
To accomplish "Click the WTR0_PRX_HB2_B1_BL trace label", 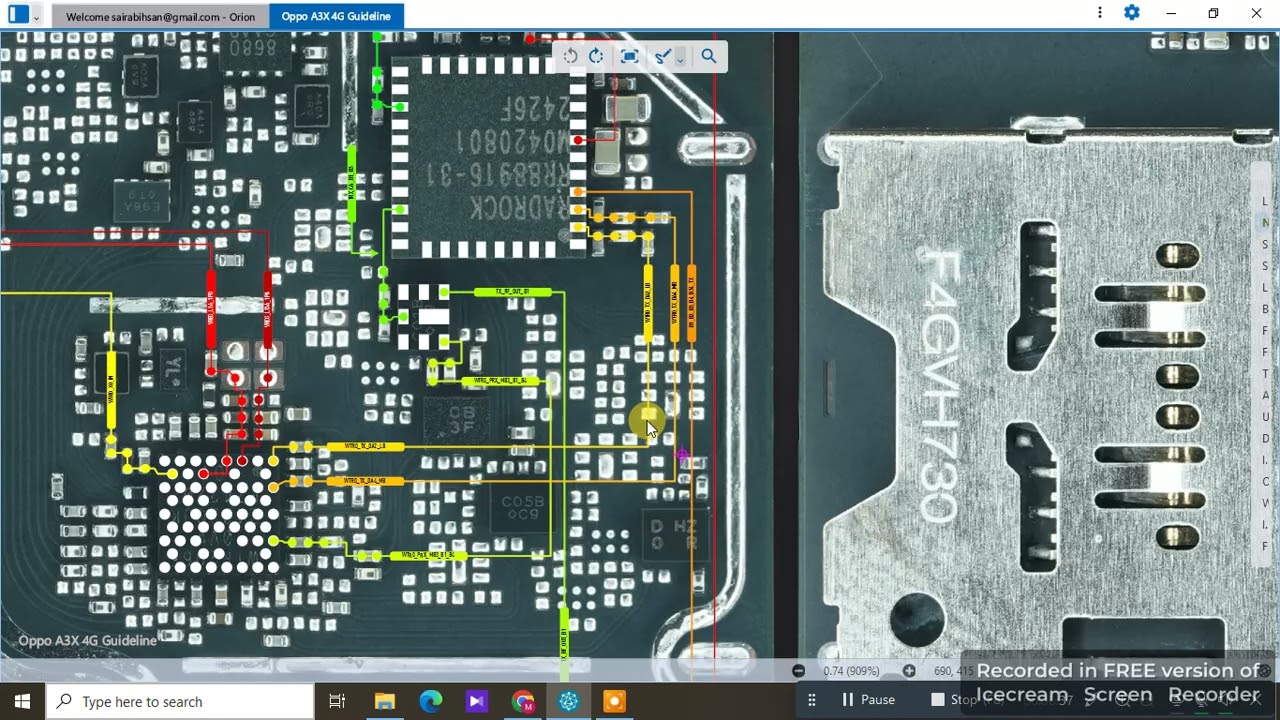I will pyautogui.click(x=500, y=381).
